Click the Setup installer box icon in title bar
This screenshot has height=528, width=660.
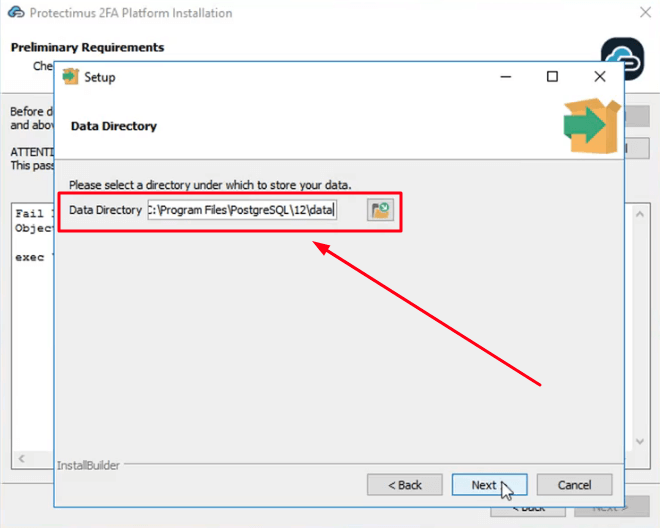[71, 77]
